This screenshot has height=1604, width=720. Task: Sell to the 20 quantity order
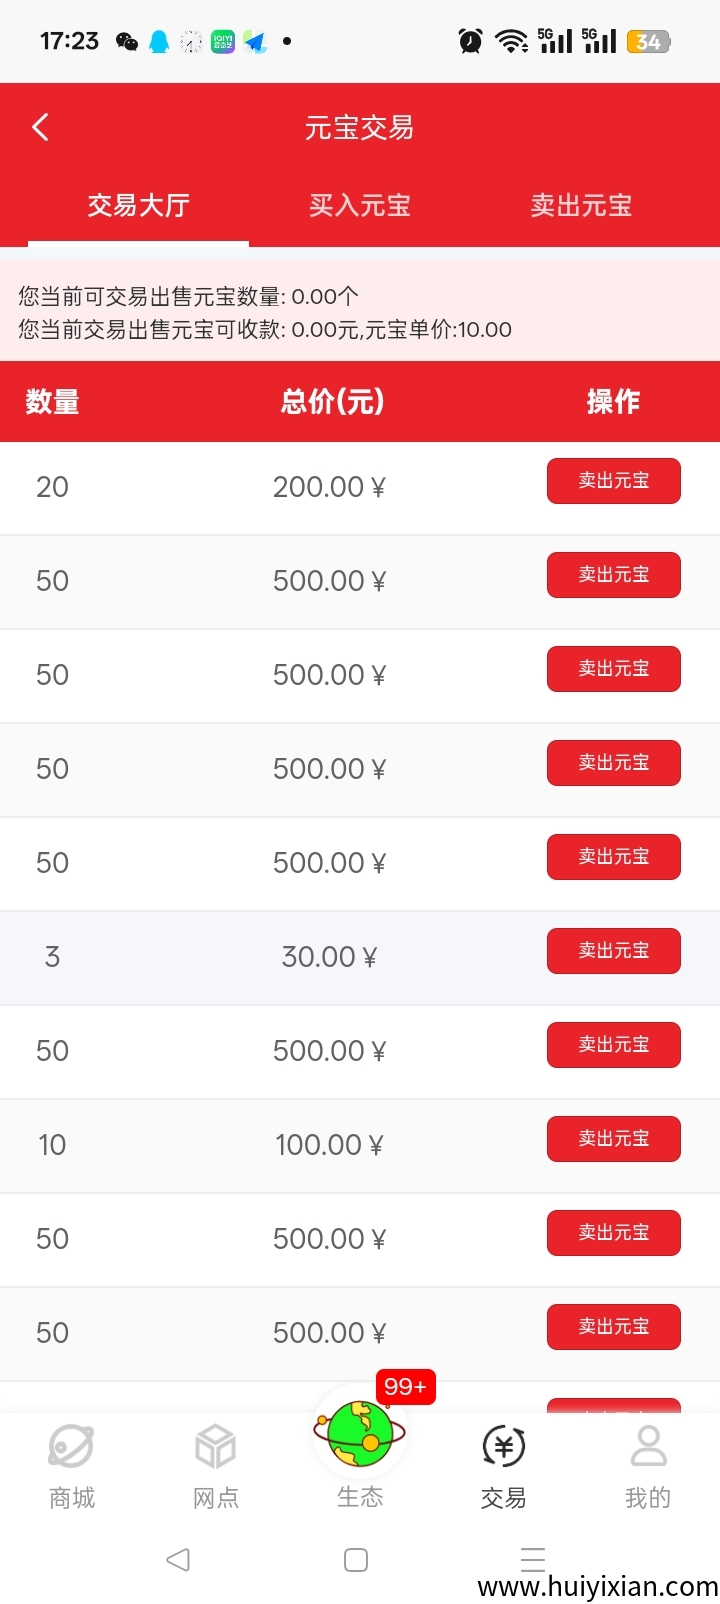613,481
